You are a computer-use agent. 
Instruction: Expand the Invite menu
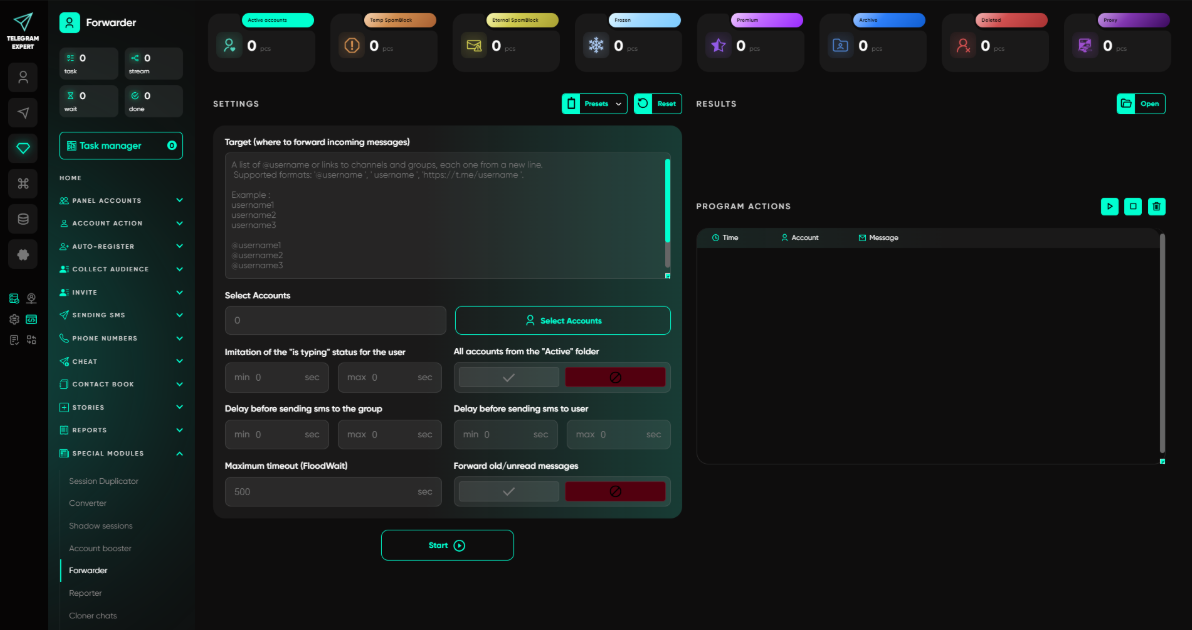[121, 293]
